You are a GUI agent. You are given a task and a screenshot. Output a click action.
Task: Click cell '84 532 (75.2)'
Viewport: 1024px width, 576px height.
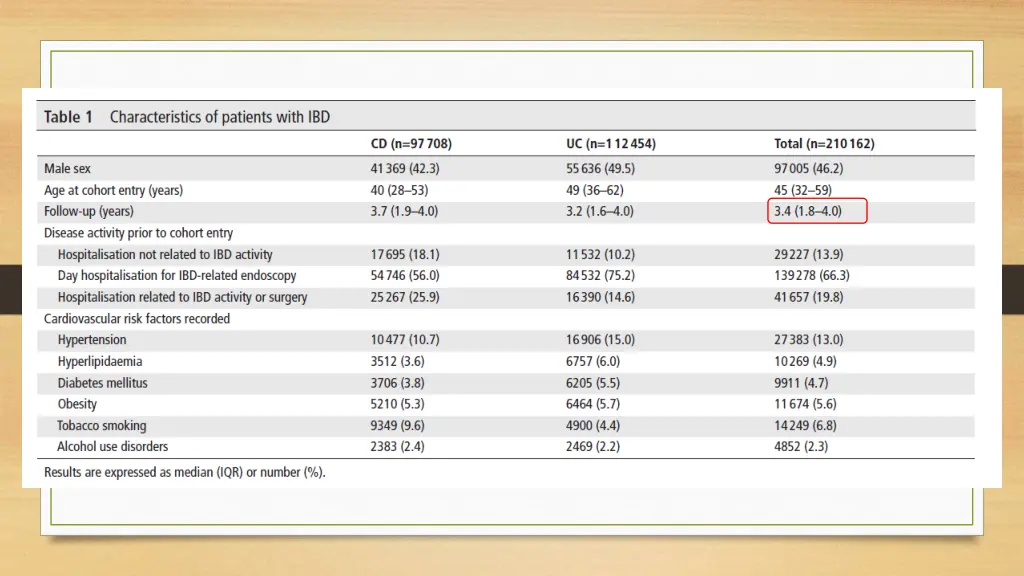(600, 276)
